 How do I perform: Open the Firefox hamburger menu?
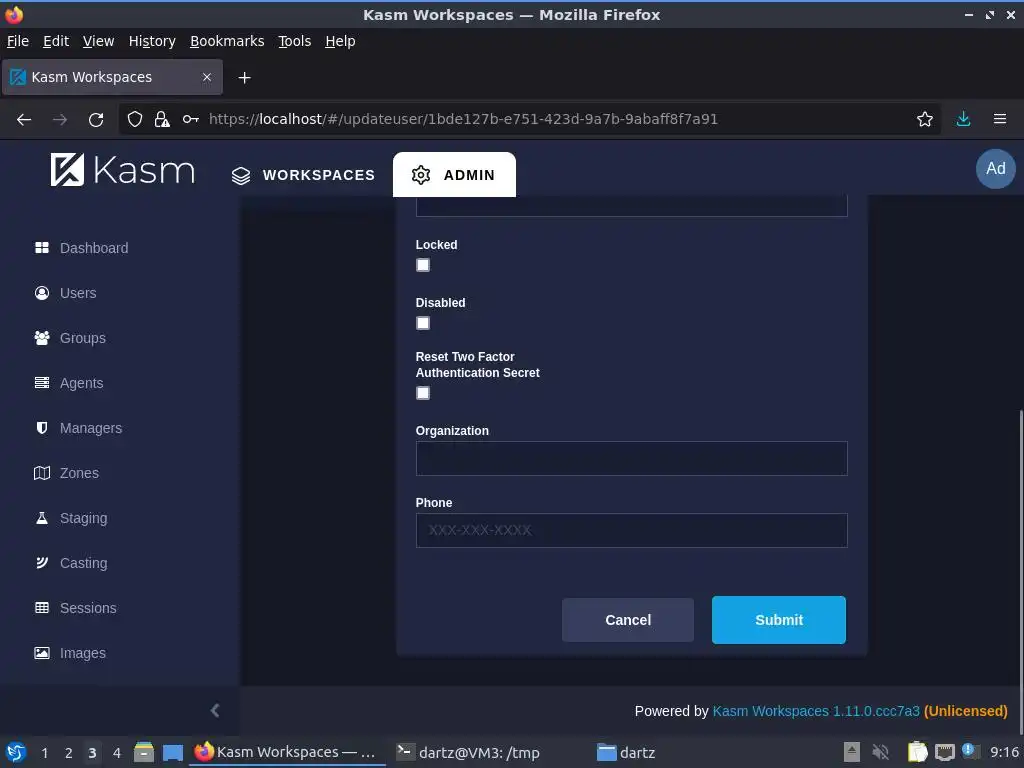(1000, 120)
